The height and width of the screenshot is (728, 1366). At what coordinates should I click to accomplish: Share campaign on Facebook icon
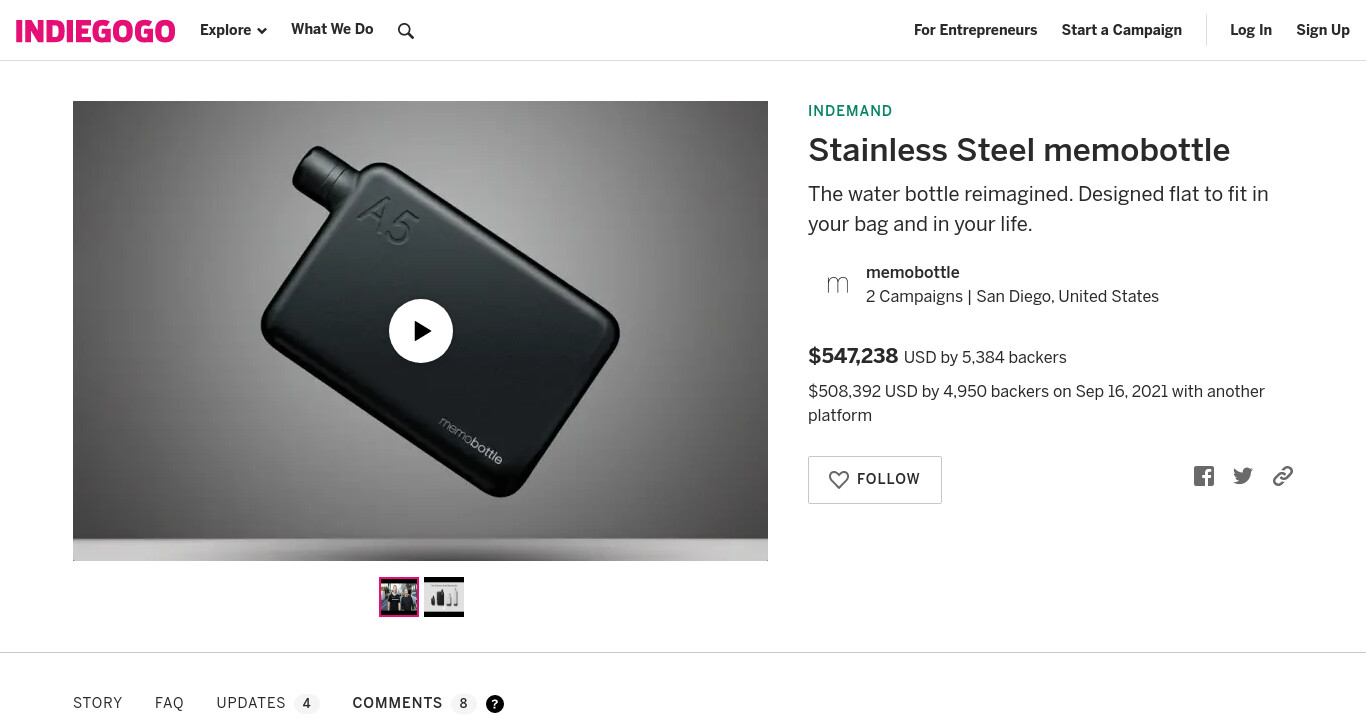click(1204, 476)
